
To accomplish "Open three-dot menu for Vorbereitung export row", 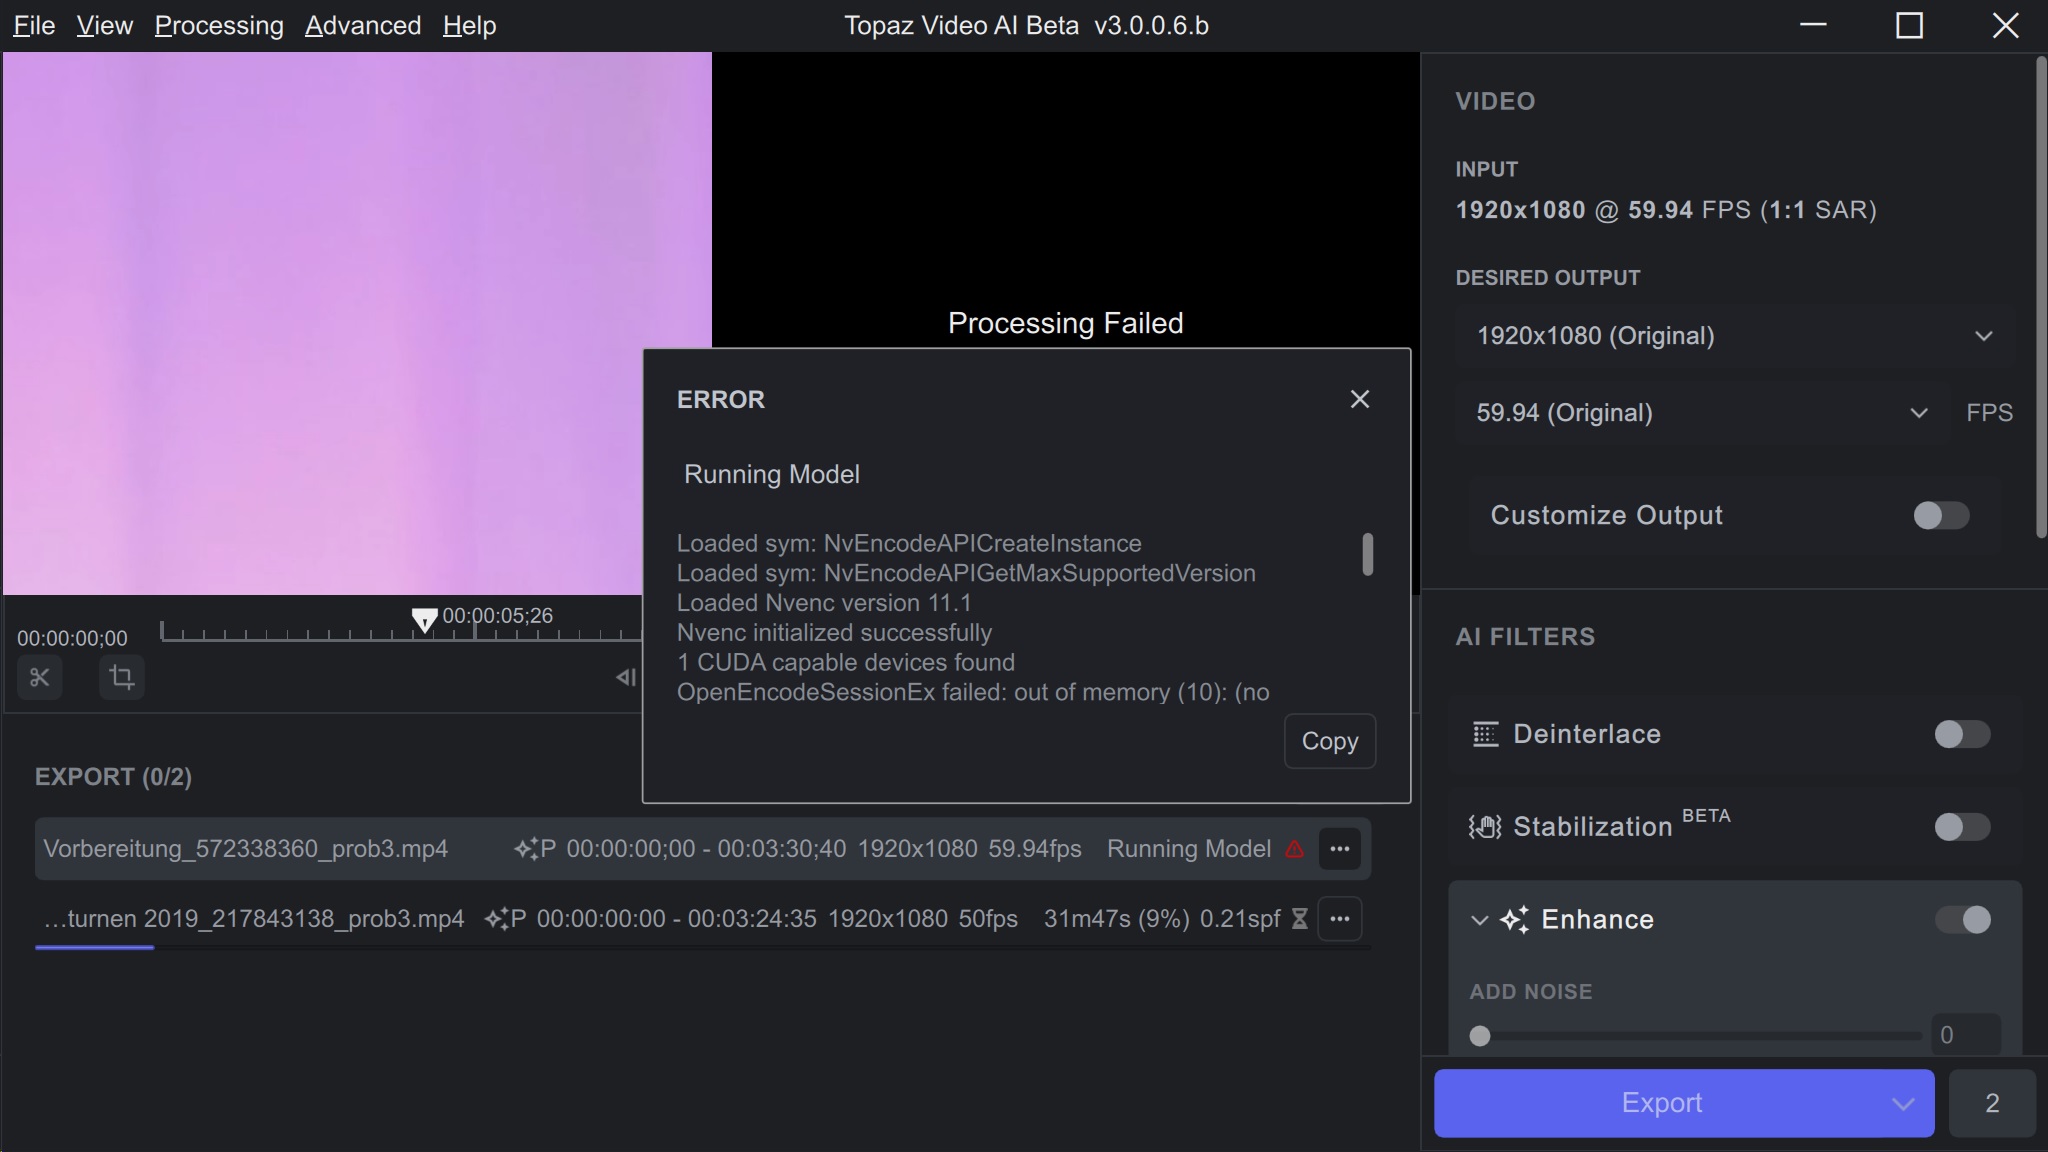I will (x=1340, y=849).
